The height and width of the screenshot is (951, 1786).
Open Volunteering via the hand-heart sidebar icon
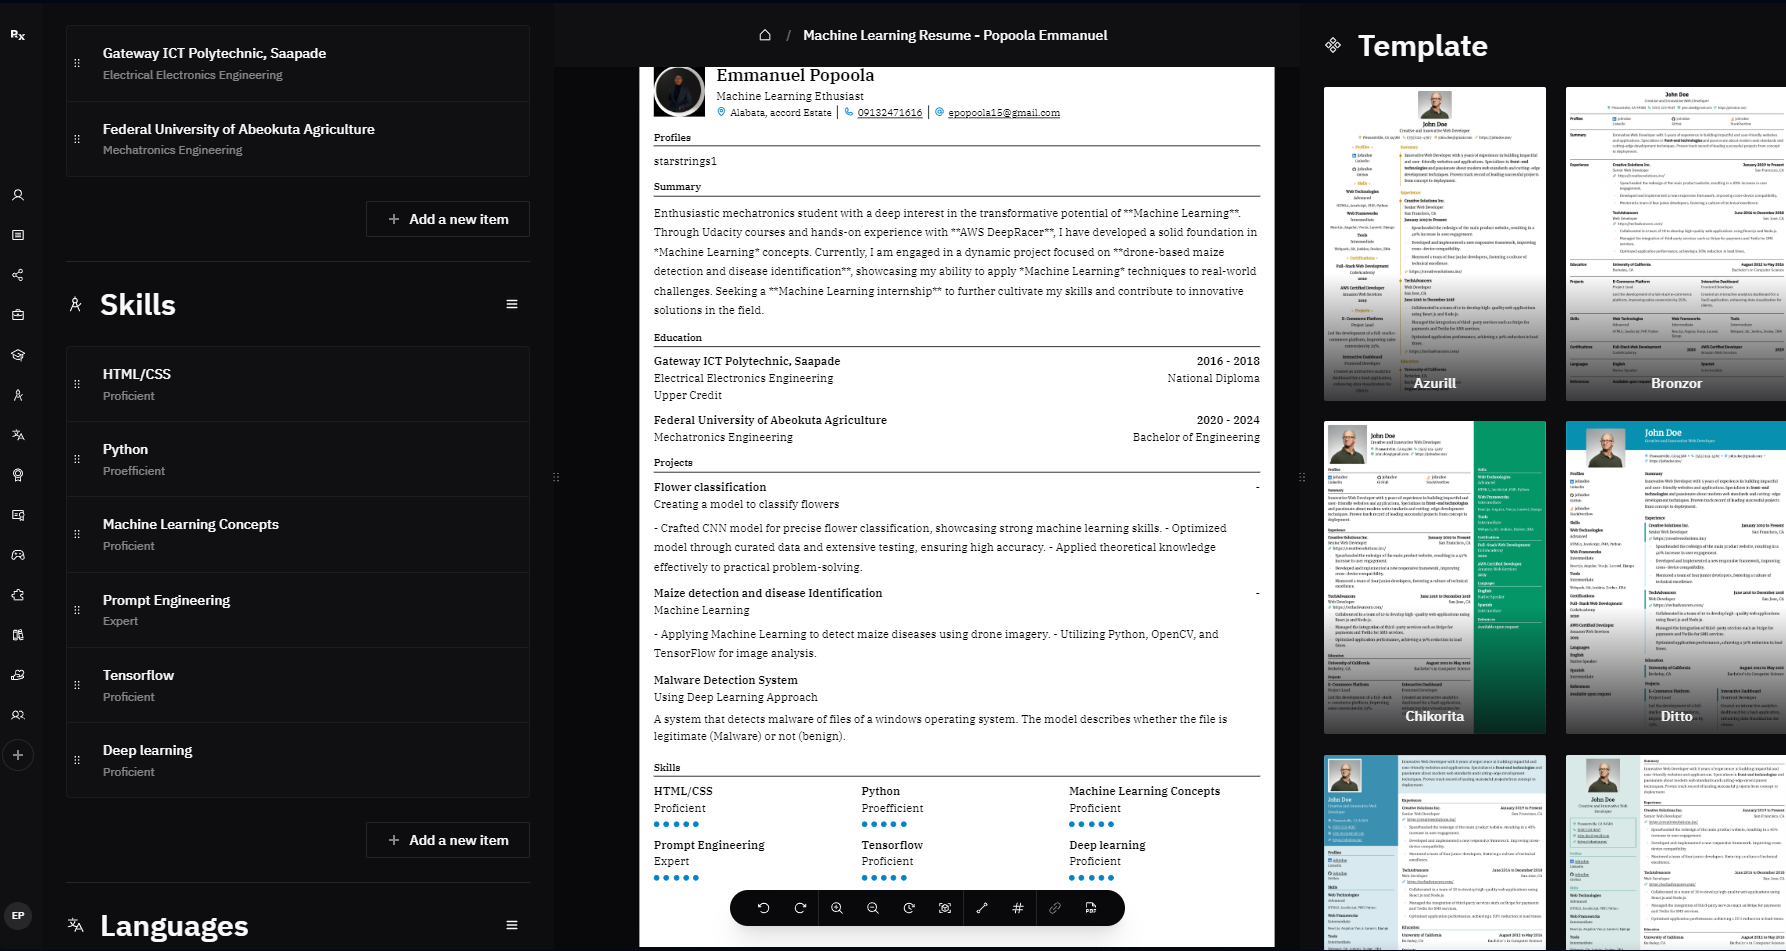coord(18,675)
